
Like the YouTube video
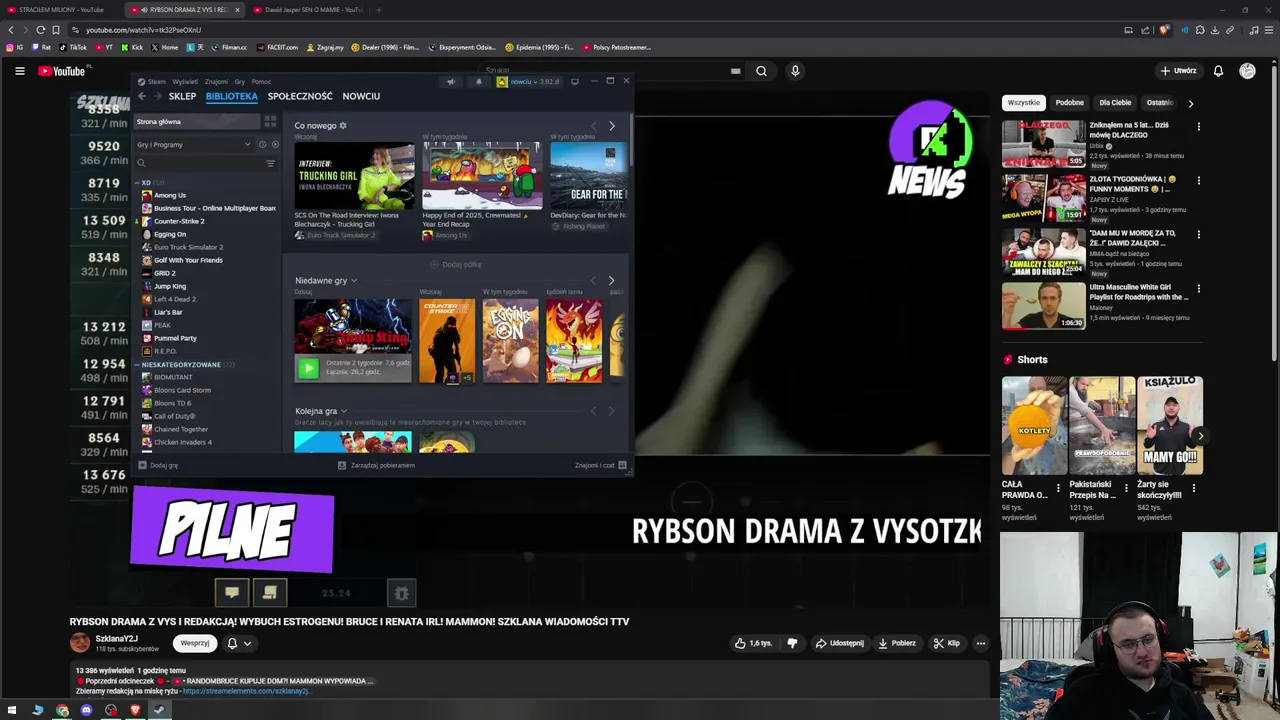pyautogui.click(x=753, y=643)
